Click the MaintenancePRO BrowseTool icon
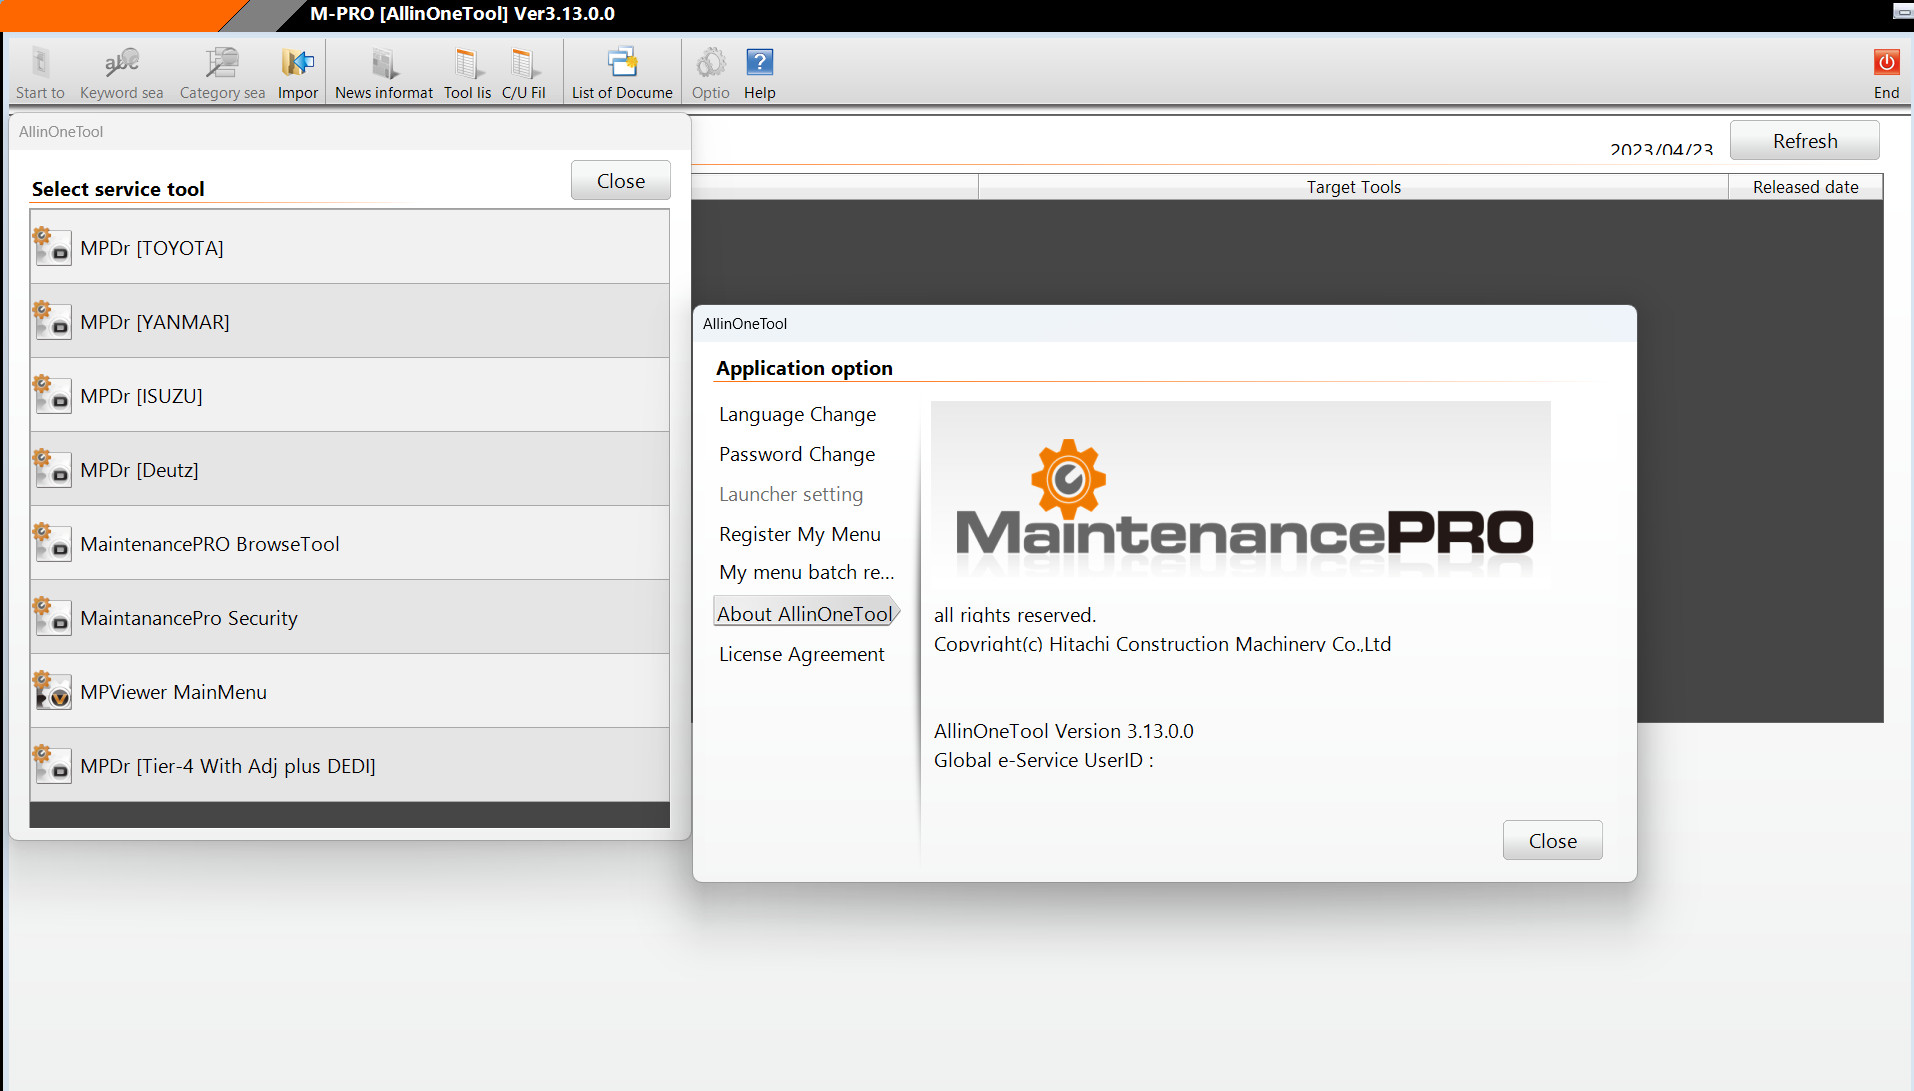Image resolution: width=1914 pixels, height=1091 pixels. coord(51,543)
